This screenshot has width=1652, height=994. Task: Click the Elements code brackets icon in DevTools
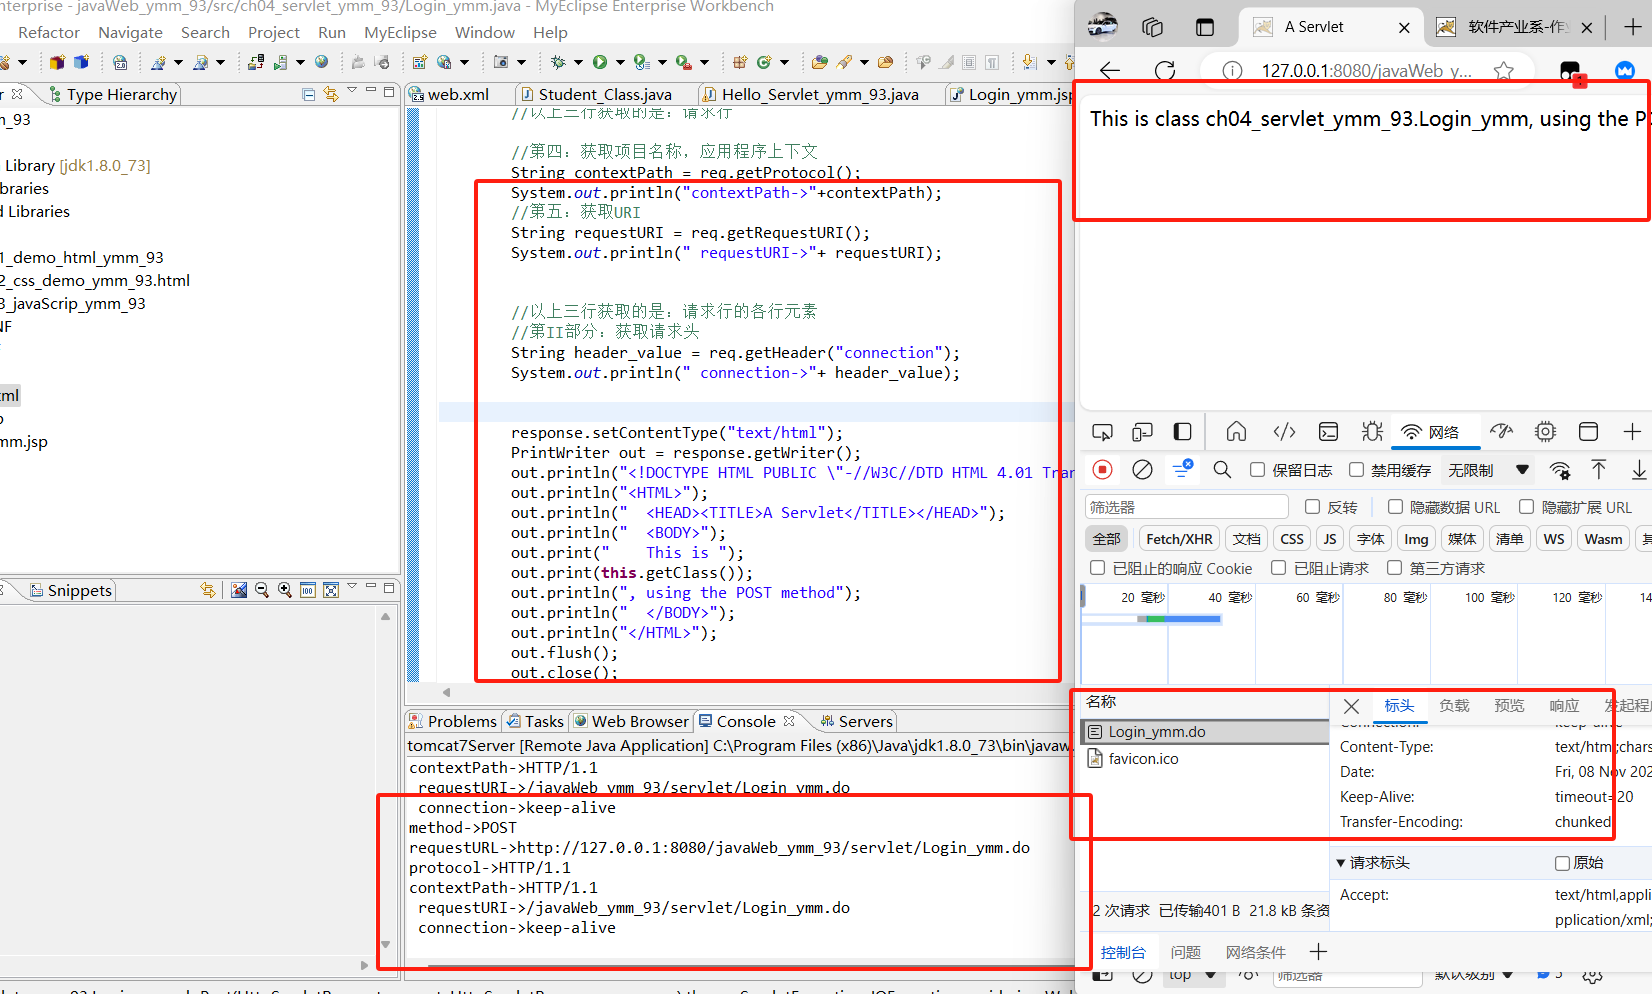(x=1284, y=432)
